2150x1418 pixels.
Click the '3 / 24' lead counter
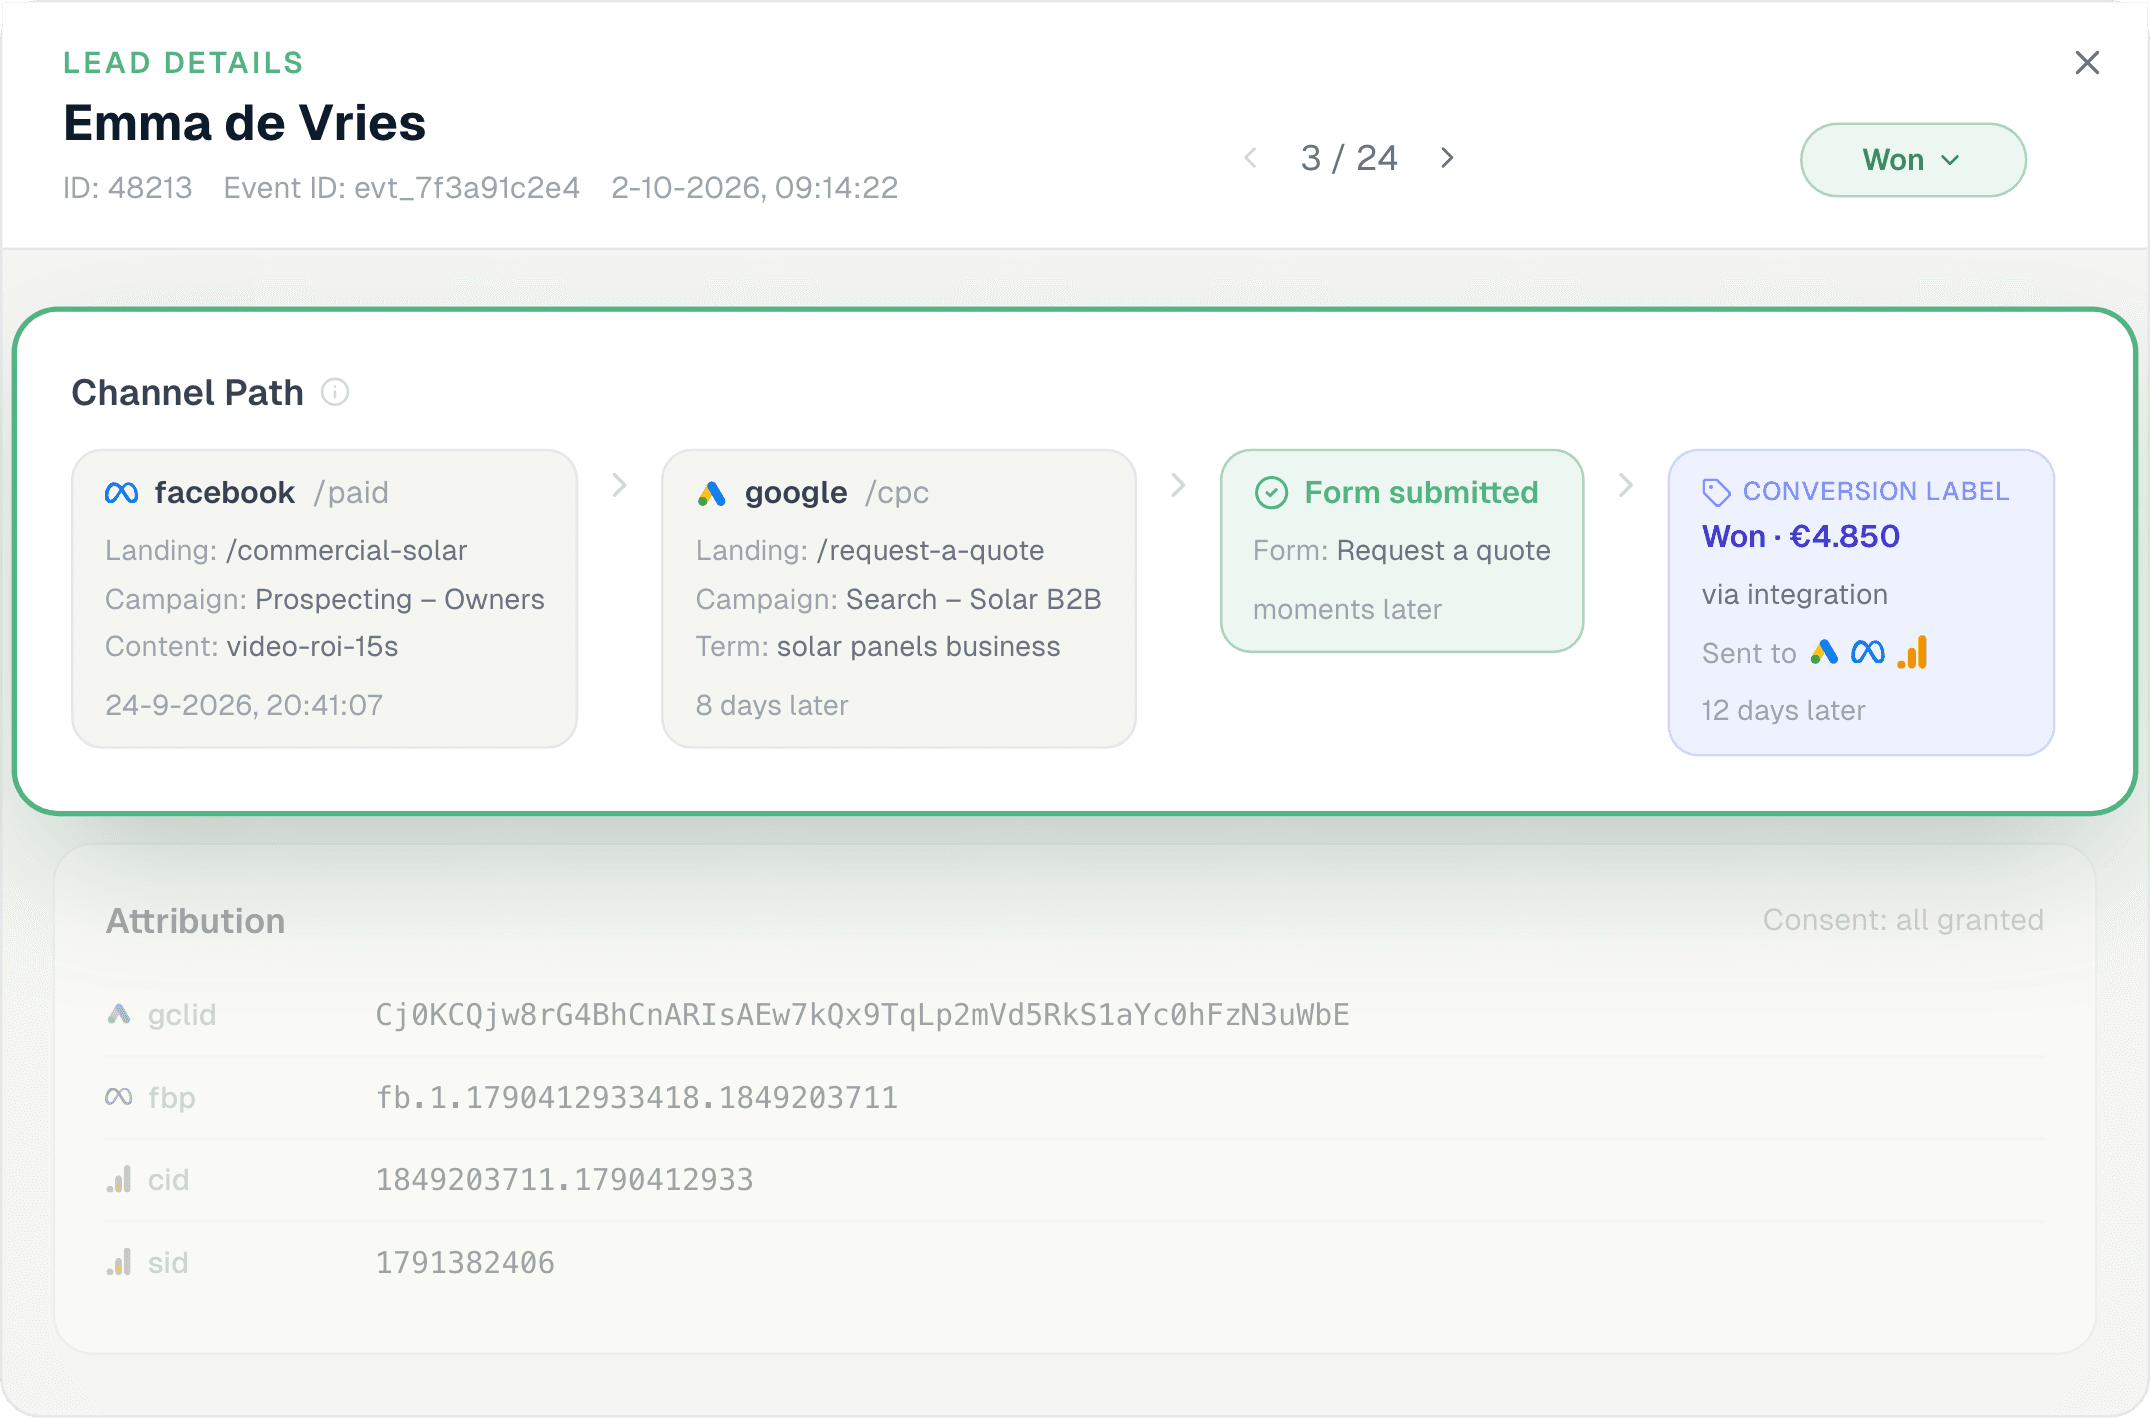[x=1349, y=158]
